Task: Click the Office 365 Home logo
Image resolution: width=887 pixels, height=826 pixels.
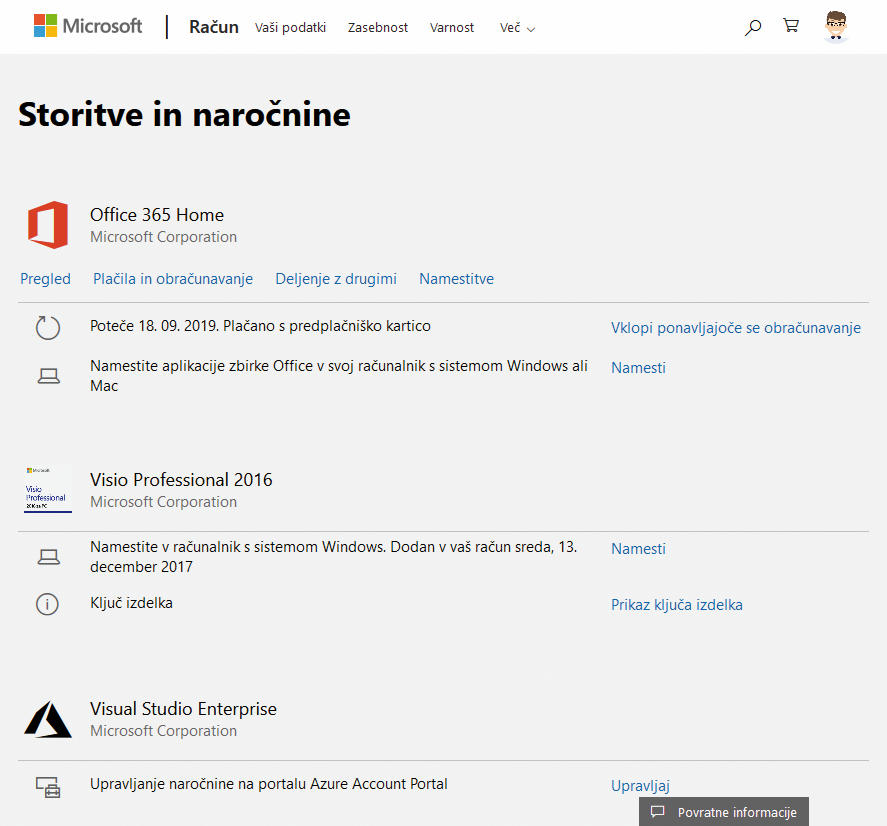Action: [48, 225]
